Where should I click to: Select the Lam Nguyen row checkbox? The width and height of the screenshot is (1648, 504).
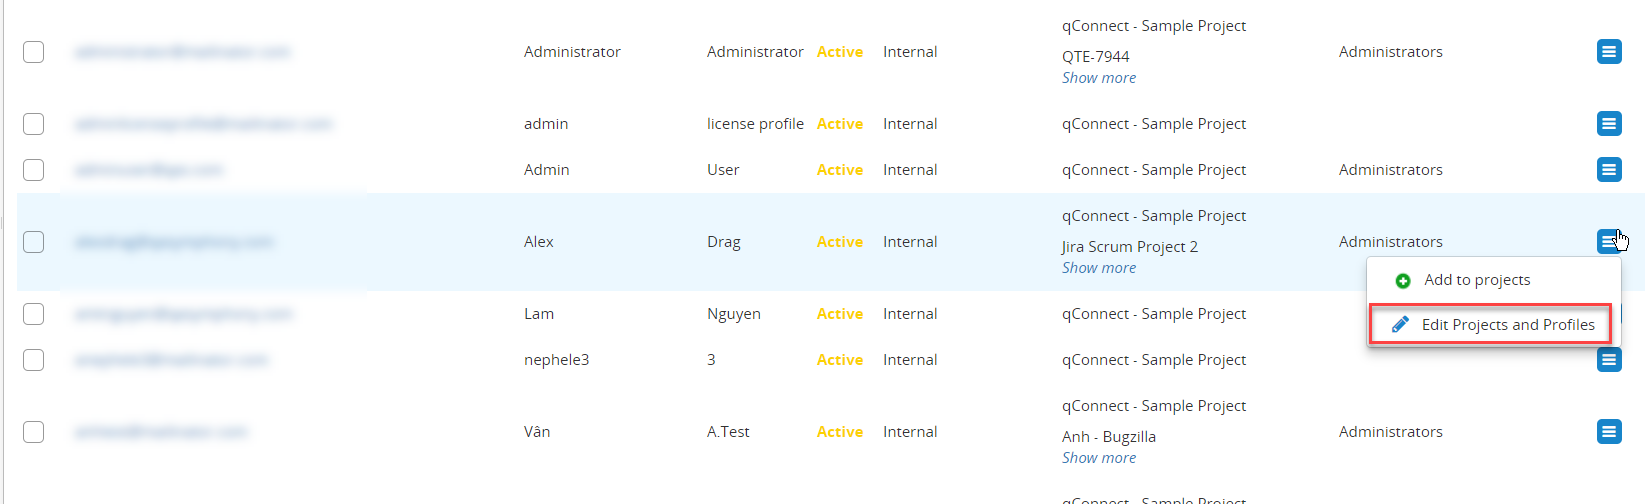pos(34,314)
